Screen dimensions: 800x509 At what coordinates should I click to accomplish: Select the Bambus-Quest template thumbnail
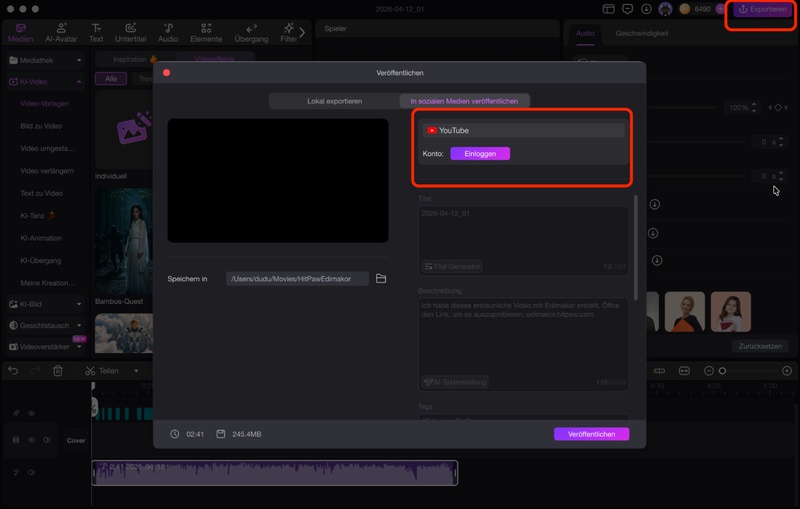point(124,242)
